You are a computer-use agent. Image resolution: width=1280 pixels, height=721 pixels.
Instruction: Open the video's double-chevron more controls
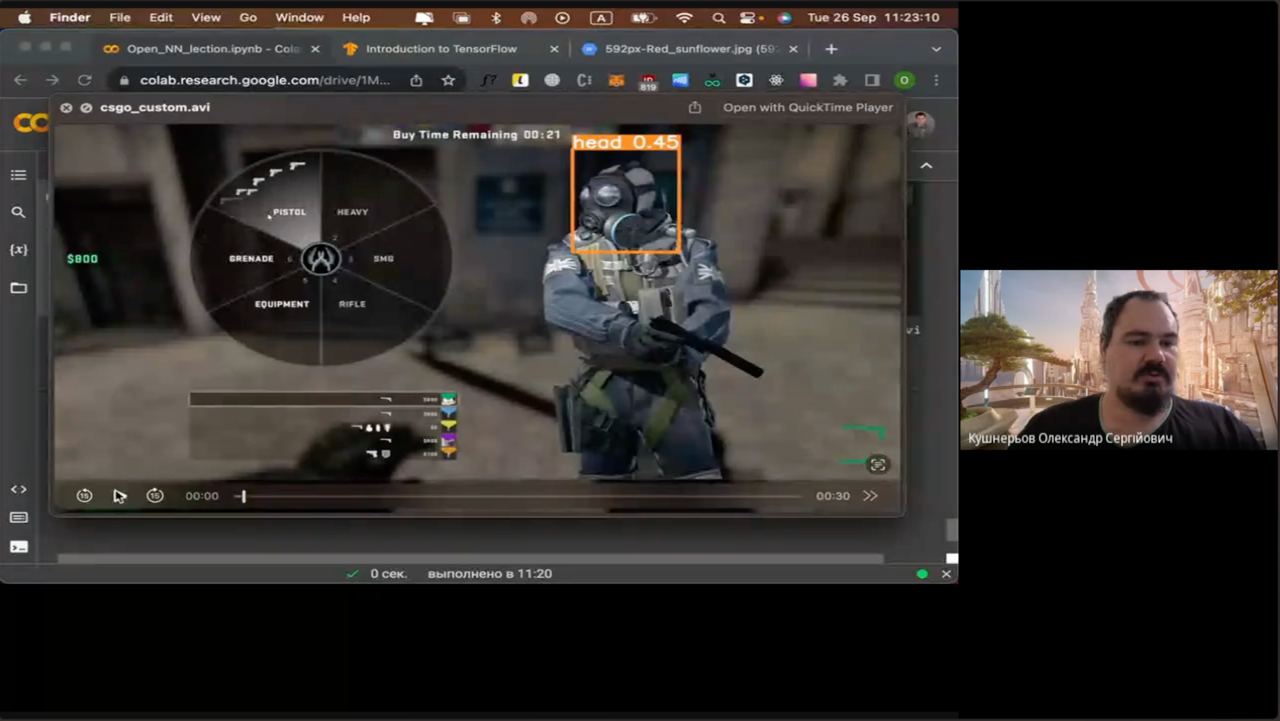(x=870, y=495)
